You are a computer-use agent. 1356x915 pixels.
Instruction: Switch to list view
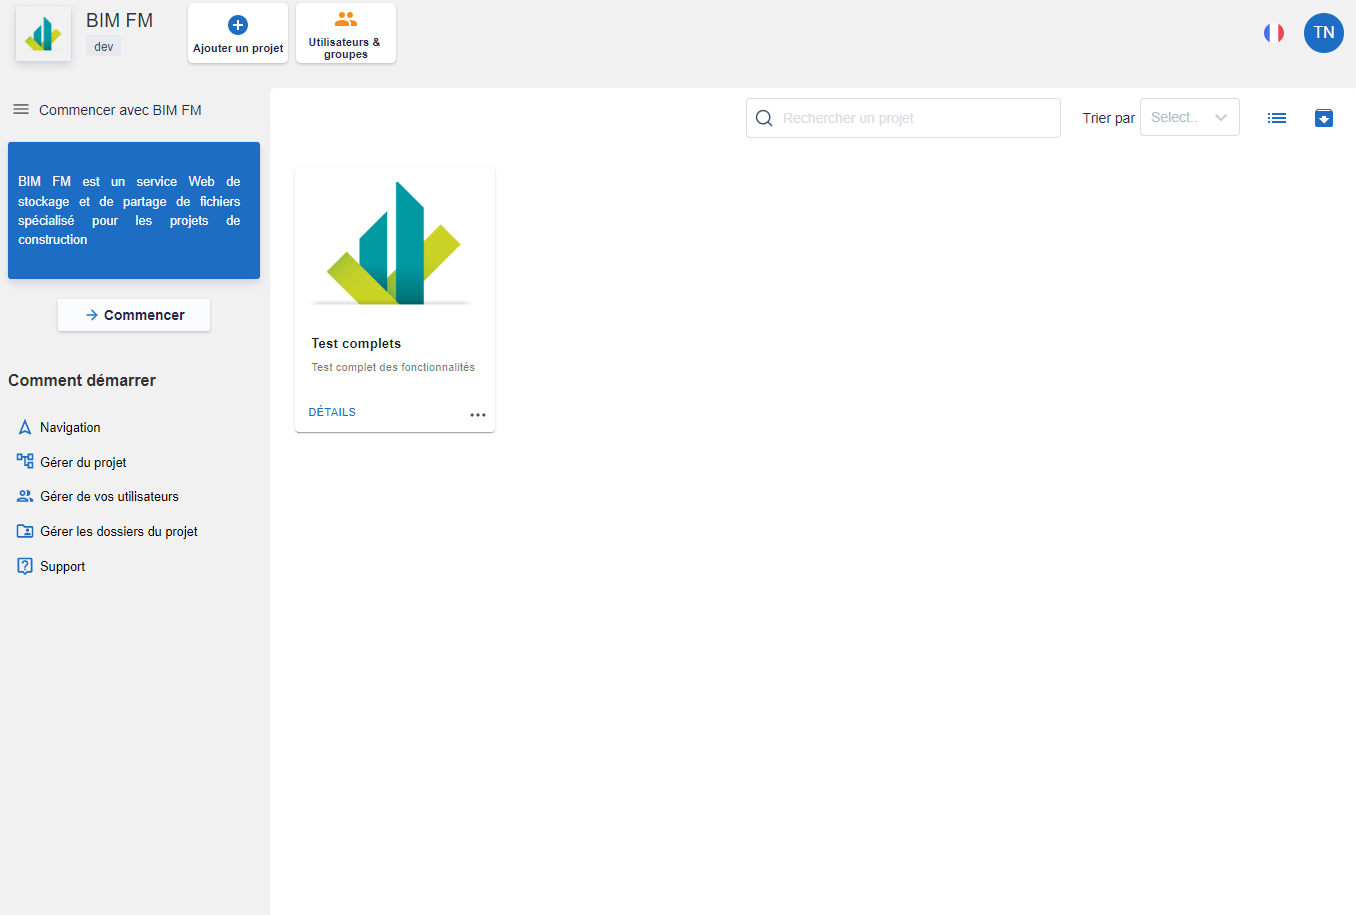(x=1276, y=118)
